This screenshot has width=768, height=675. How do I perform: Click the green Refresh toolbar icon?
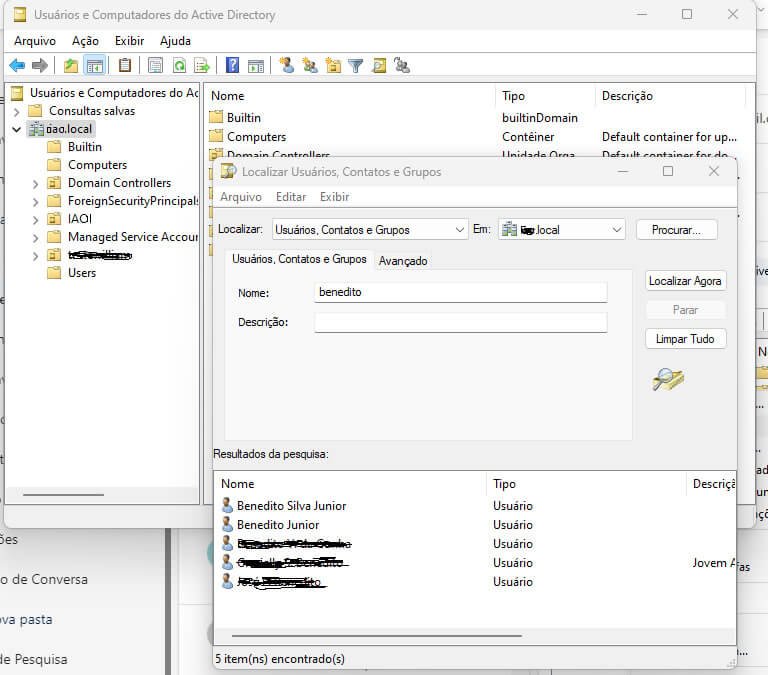(179, 65)
